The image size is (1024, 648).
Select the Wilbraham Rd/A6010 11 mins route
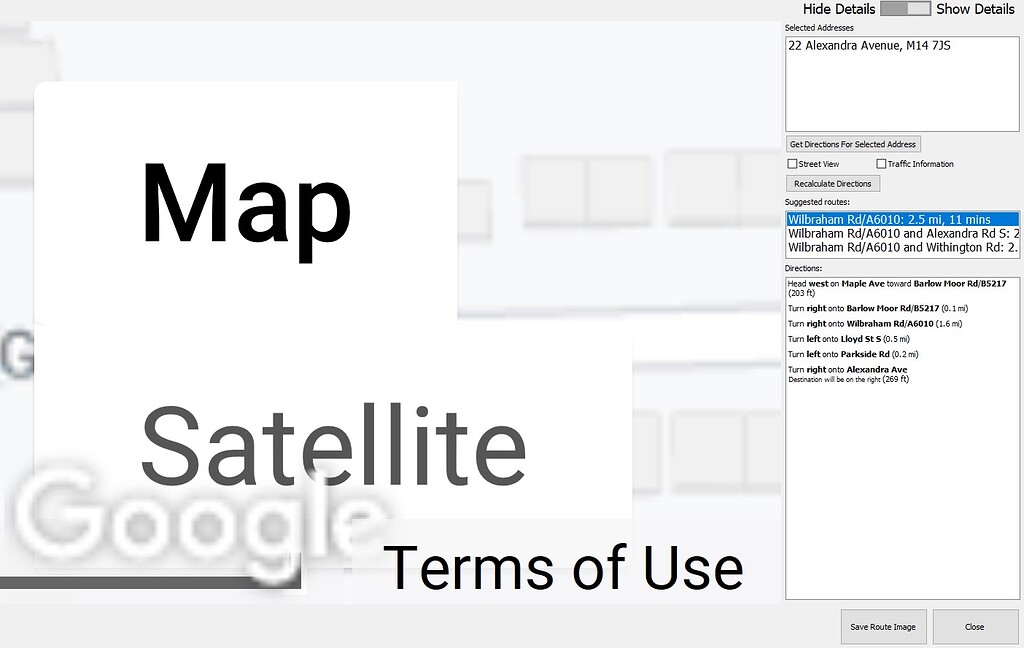(900, 219)
